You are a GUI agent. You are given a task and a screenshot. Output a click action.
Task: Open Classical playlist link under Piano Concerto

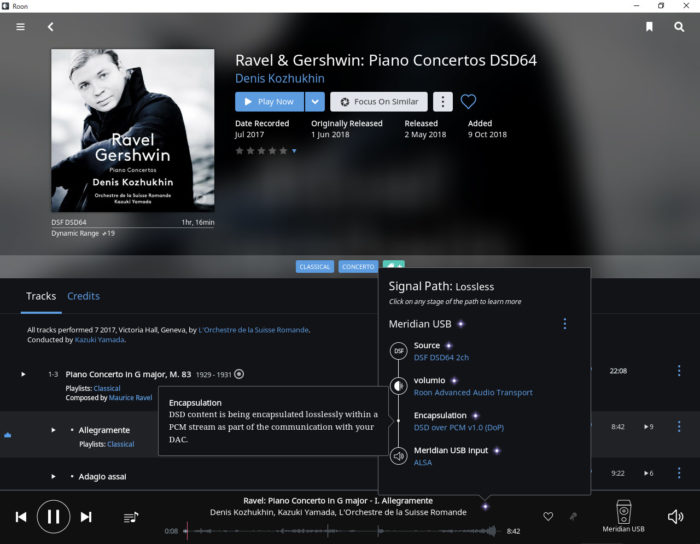107,388
